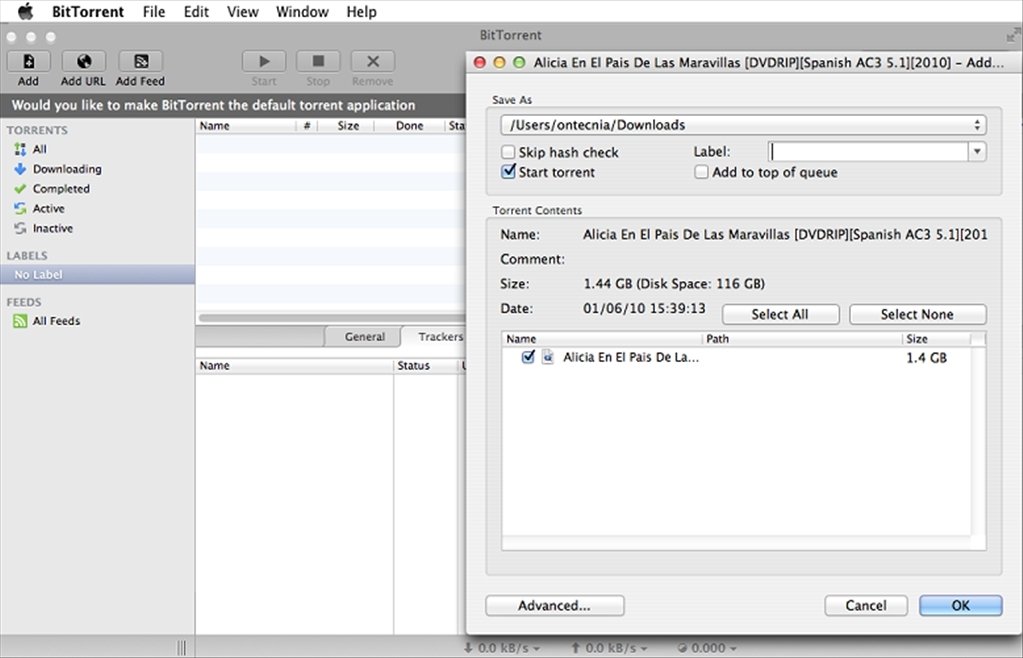Click into the Label text field

pos(868,151)
